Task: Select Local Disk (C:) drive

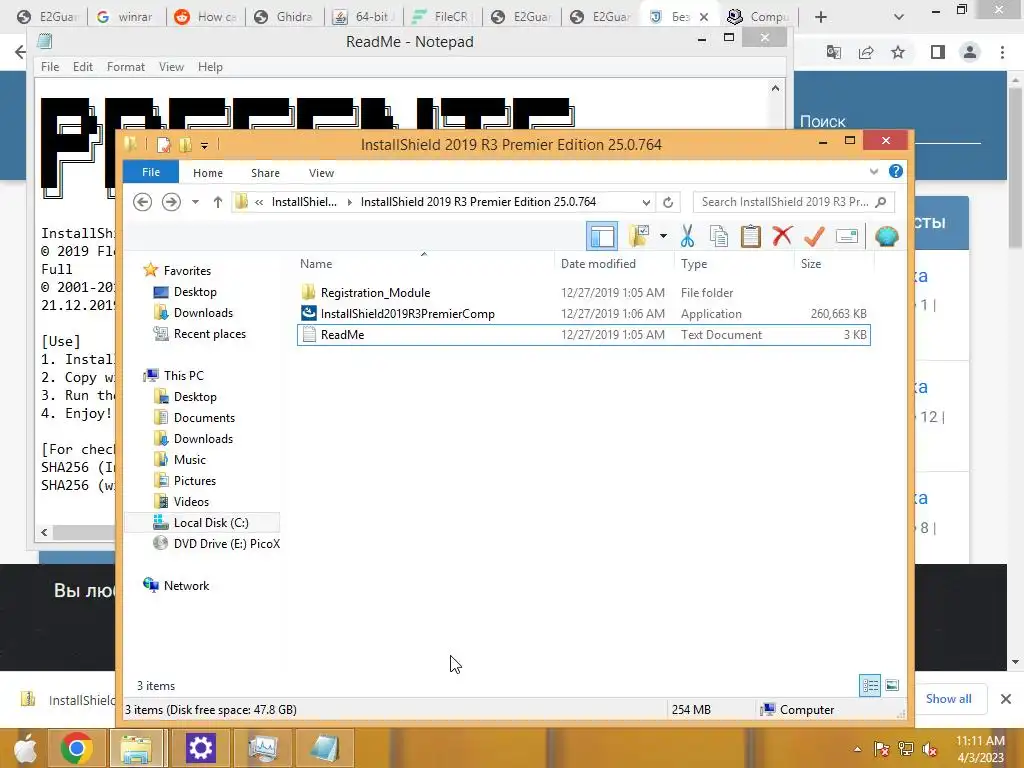Action: coord(210,522)
